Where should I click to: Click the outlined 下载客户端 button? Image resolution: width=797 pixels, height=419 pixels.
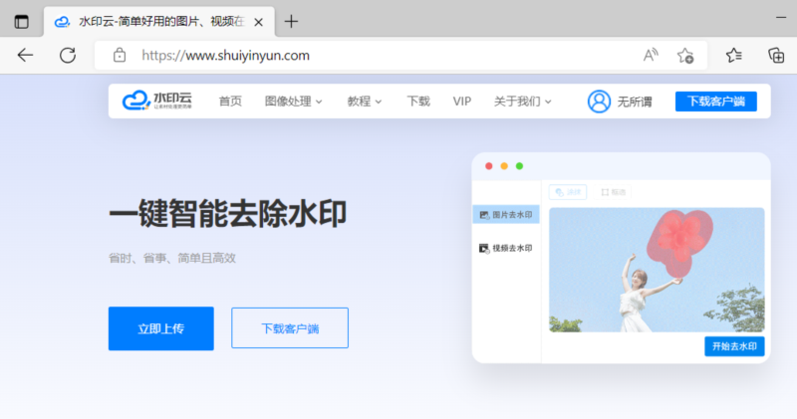tap(289, 328)
